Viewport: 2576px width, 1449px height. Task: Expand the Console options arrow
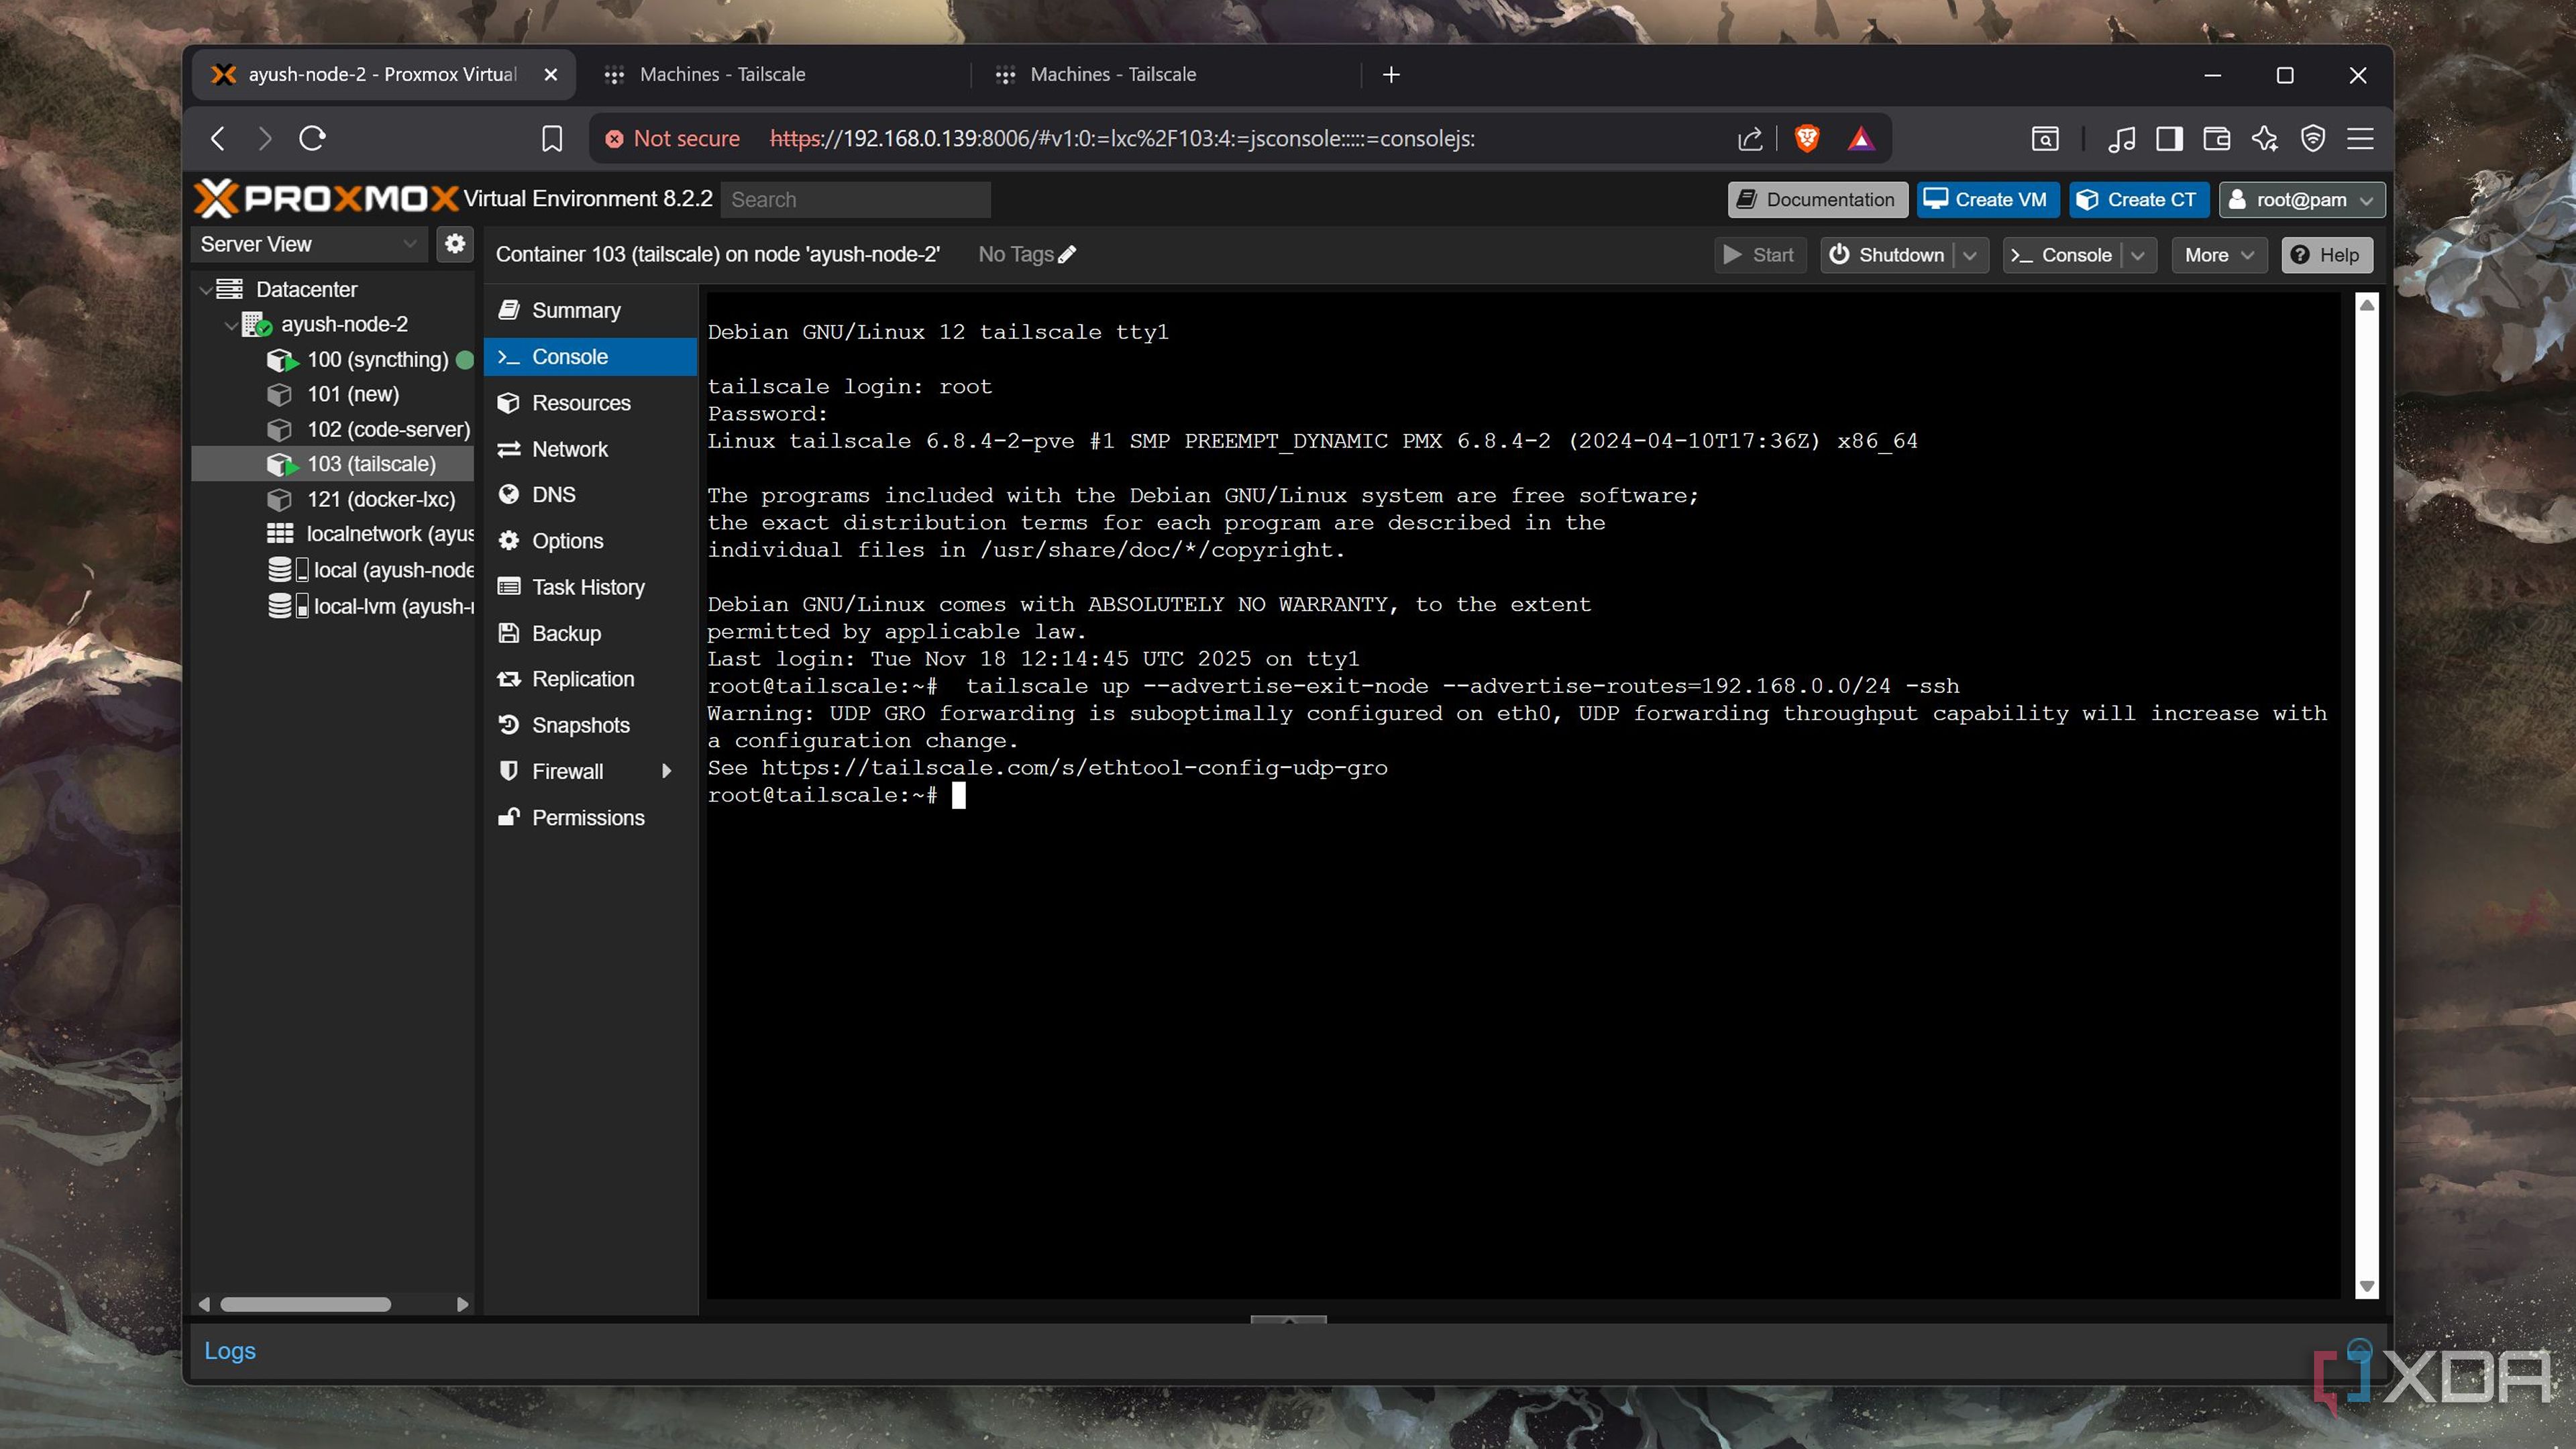tap(2138, 255)
